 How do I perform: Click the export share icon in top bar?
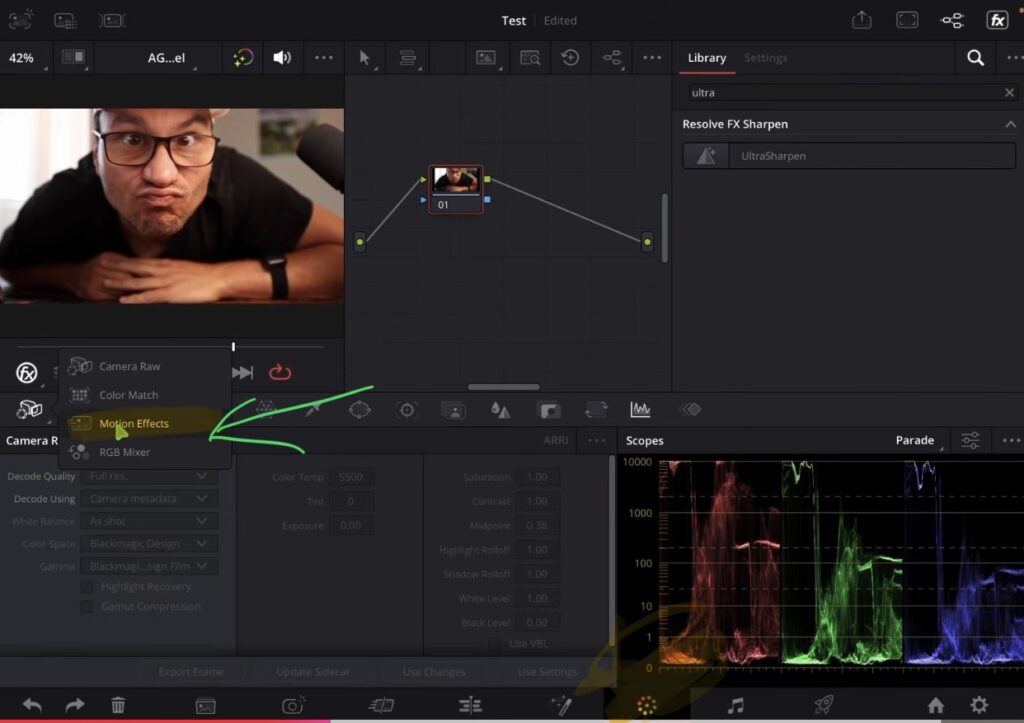[x=861, y=20]
